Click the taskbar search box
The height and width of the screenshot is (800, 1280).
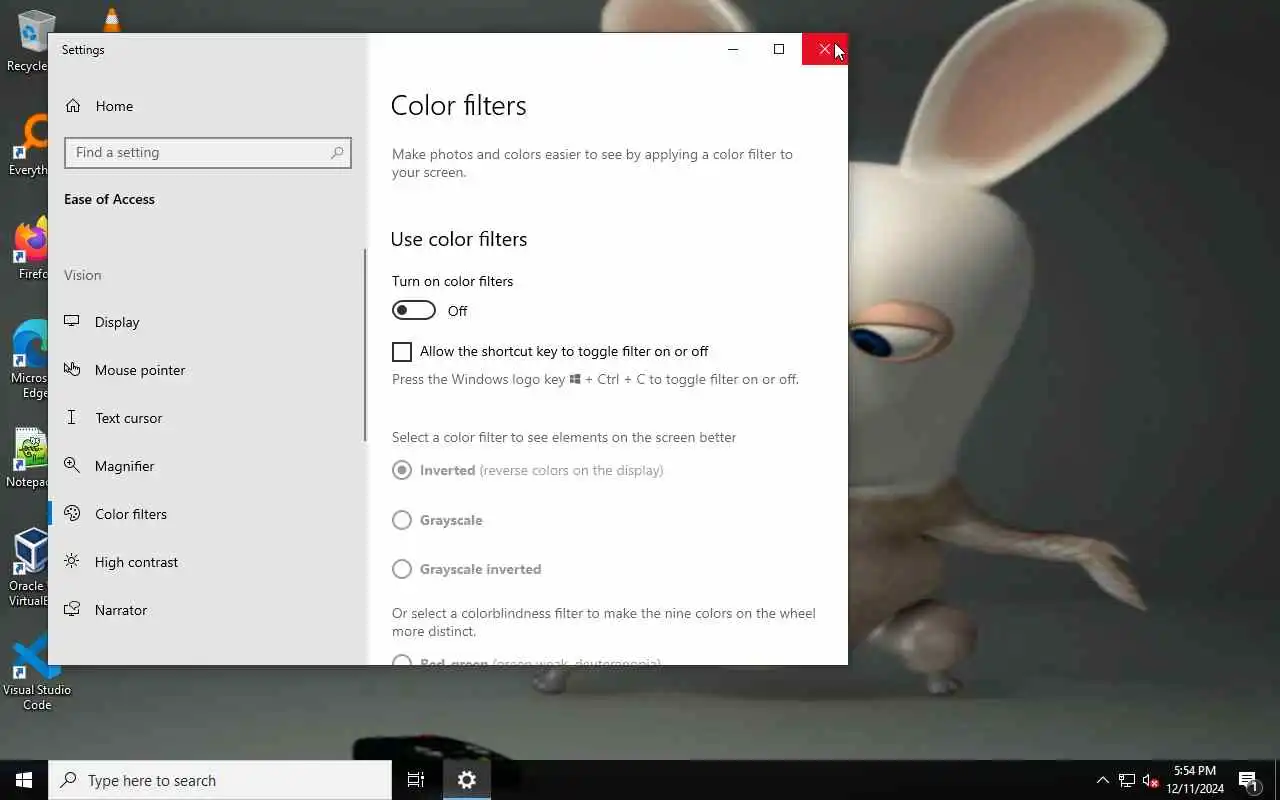[220, 780]
